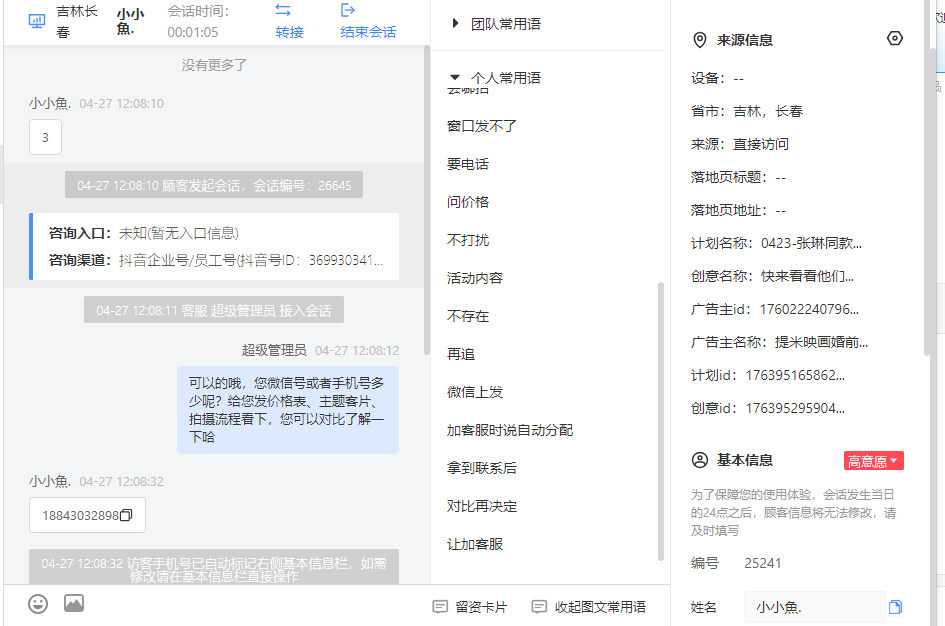Select the 问价格 quick phrase
Image resolution: width=945 pixels, height=626 pixels.
click(x=468, y=202)
